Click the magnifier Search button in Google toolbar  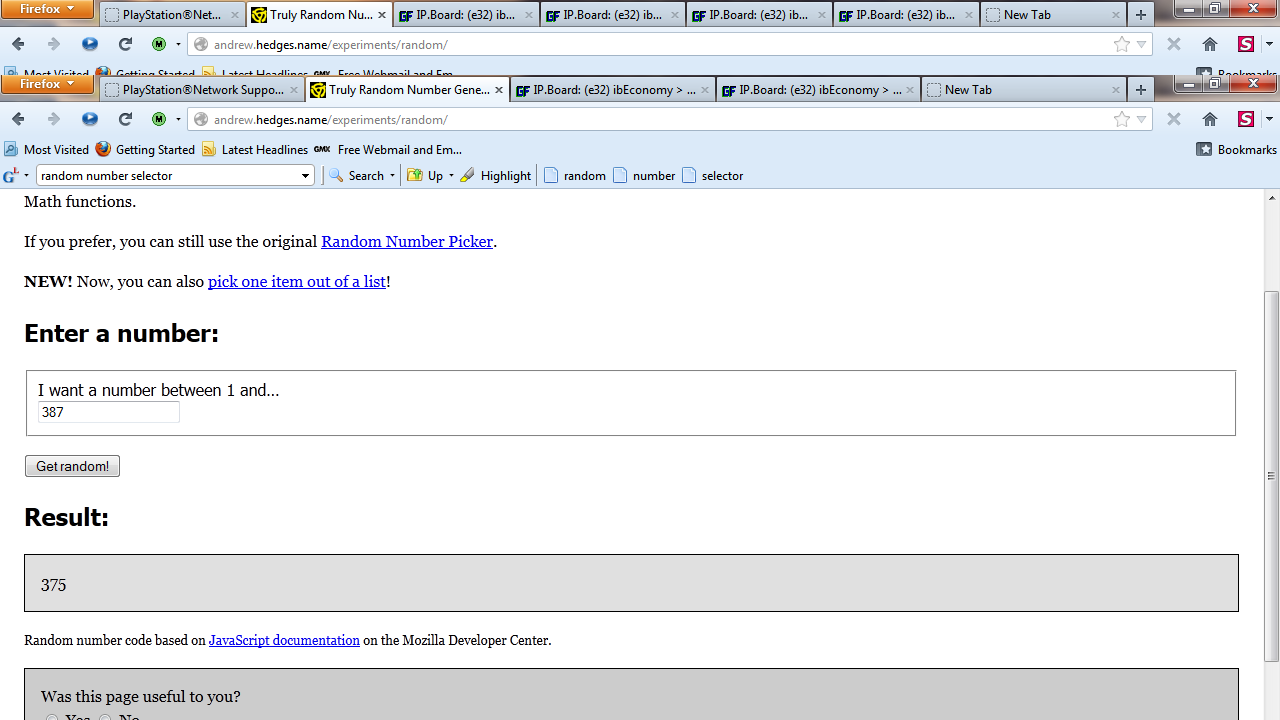coord(356,176)
